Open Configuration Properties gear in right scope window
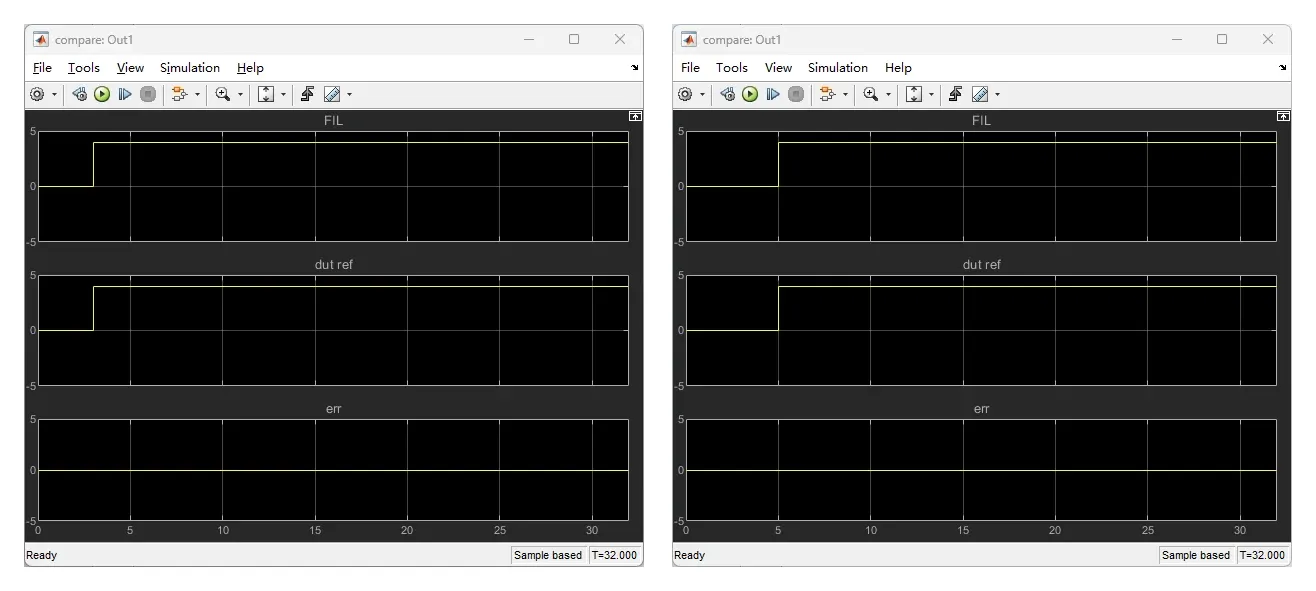1316x591 pixels. [686, 94]
